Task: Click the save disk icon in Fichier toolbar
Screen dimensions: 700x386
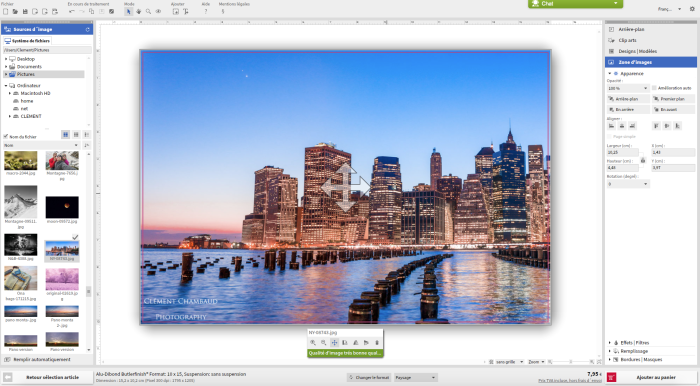Action: coord(25,12)
